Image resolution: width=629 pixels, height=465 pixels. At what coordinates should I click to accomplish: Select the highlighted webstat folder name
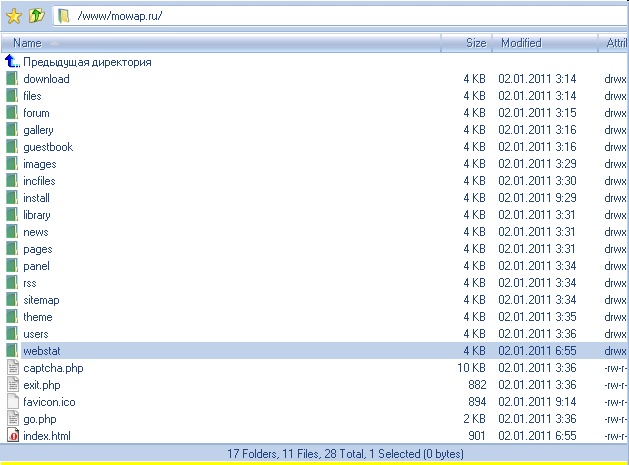click(x=42, y=351)
